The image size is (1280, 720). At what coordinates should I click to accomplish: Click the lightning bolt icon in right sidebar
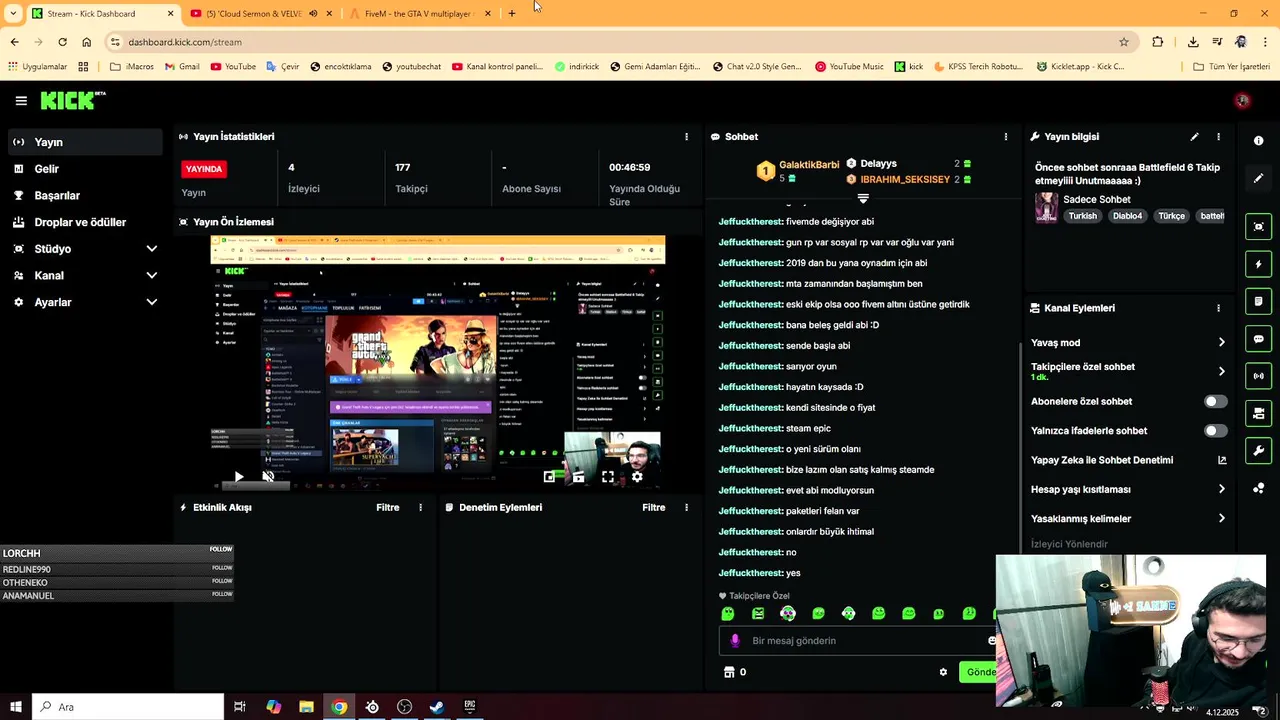coord(1258,264)
